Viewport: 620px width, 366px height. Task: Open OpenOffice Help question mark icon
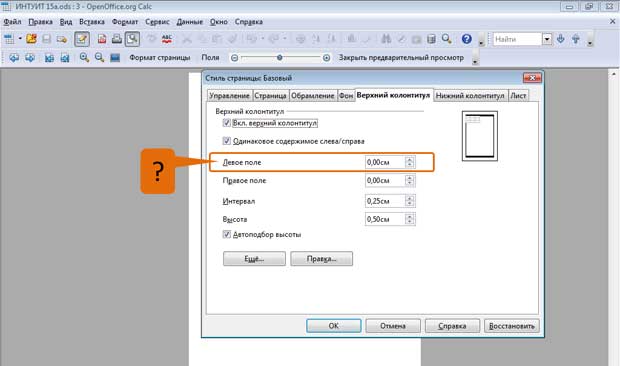point(467,39)
